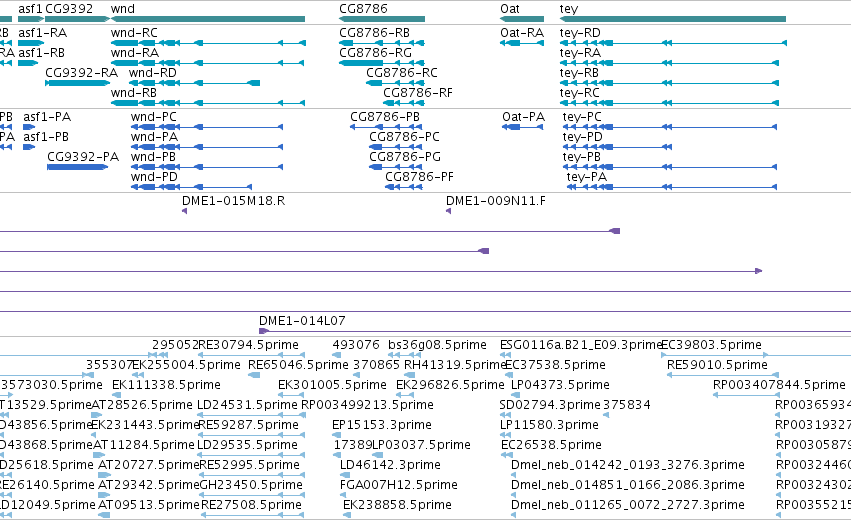Click EST EC26538.5prime

[551, 445]
